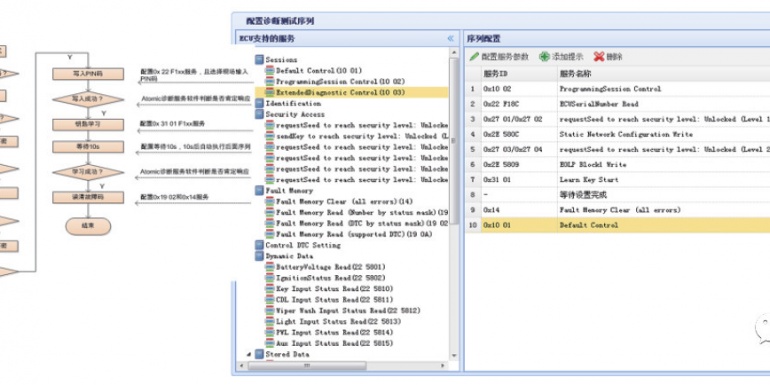Click the red X delete icon

599,56
